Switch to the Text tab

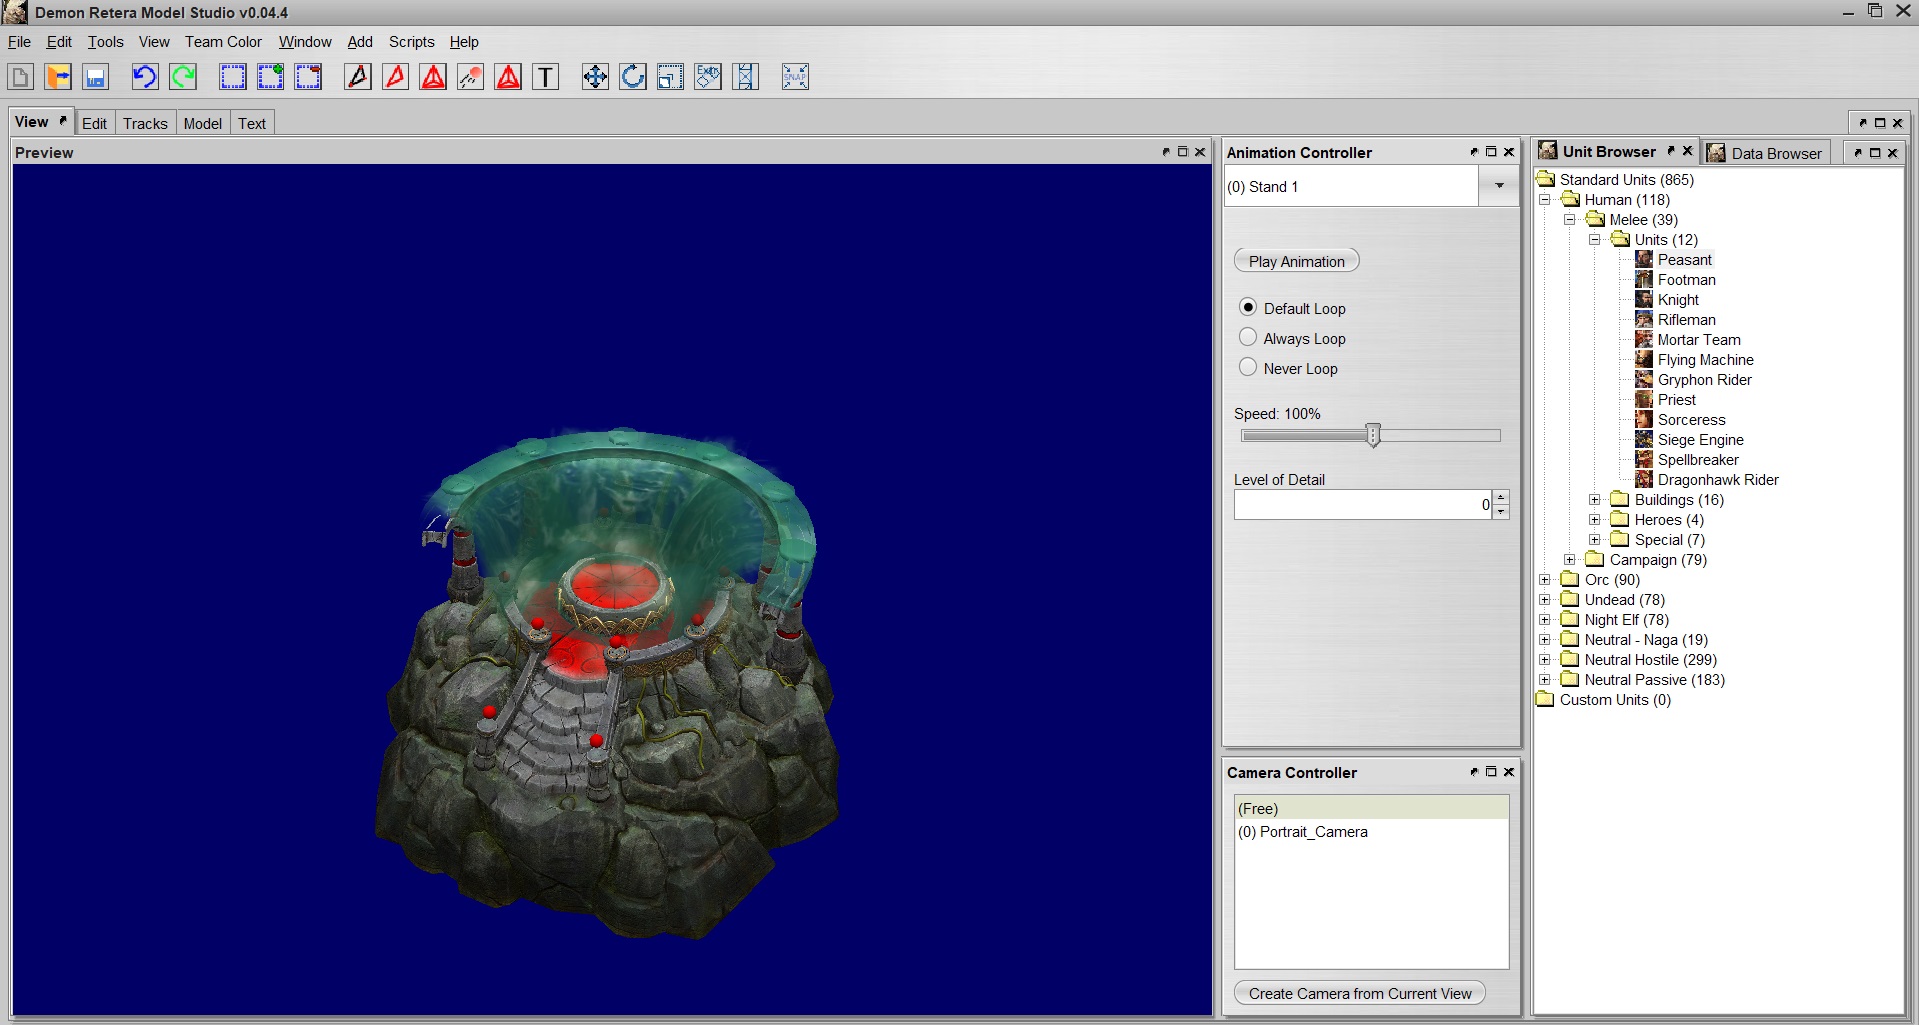click(252, 123)
